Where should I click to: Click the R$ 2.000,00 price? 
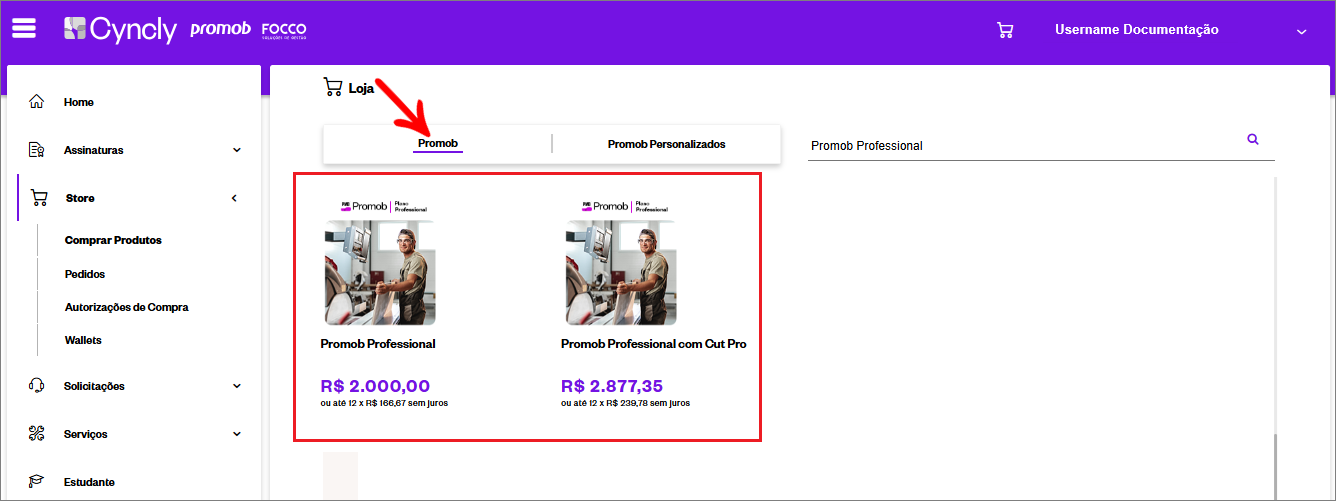[x=375, y=386]
